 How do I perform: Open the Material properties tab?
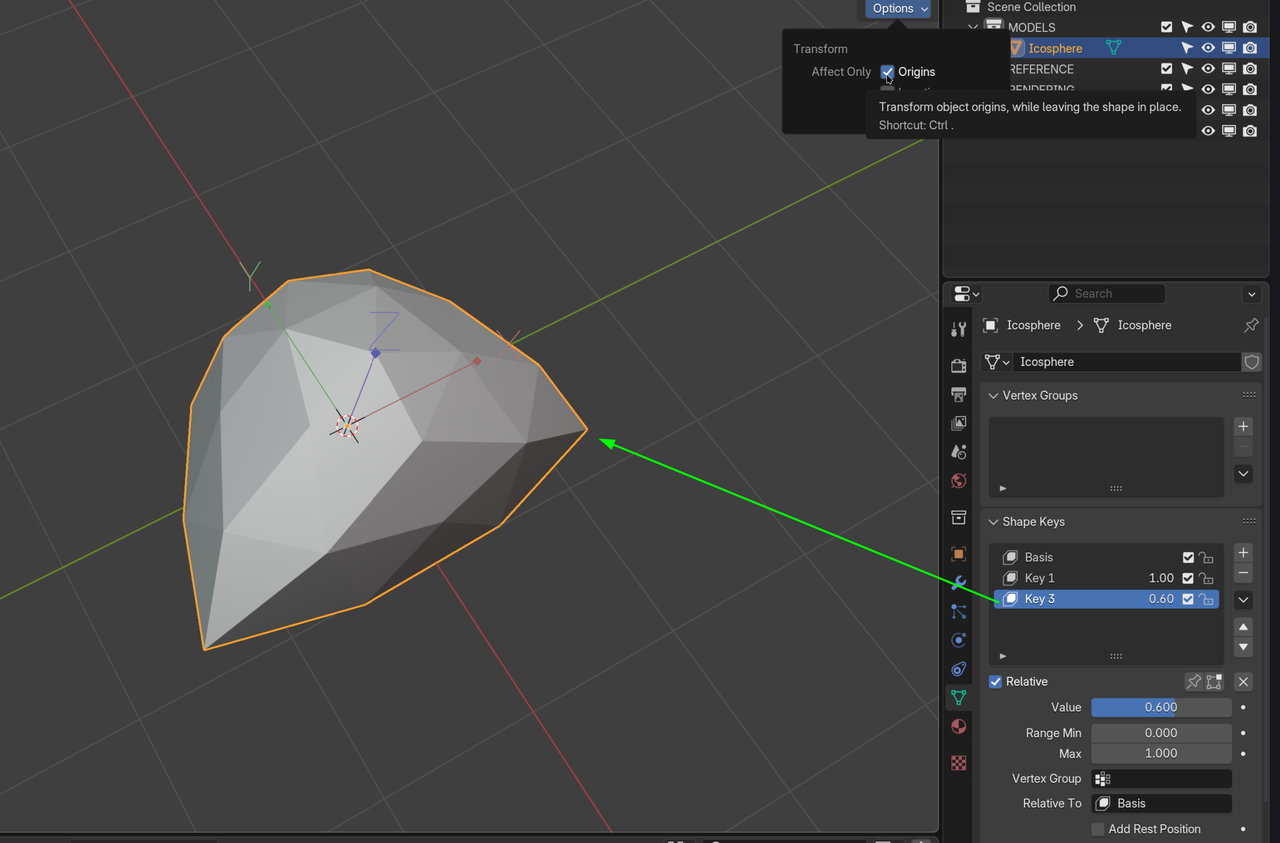pyautogui.click(x=958, y=727)
